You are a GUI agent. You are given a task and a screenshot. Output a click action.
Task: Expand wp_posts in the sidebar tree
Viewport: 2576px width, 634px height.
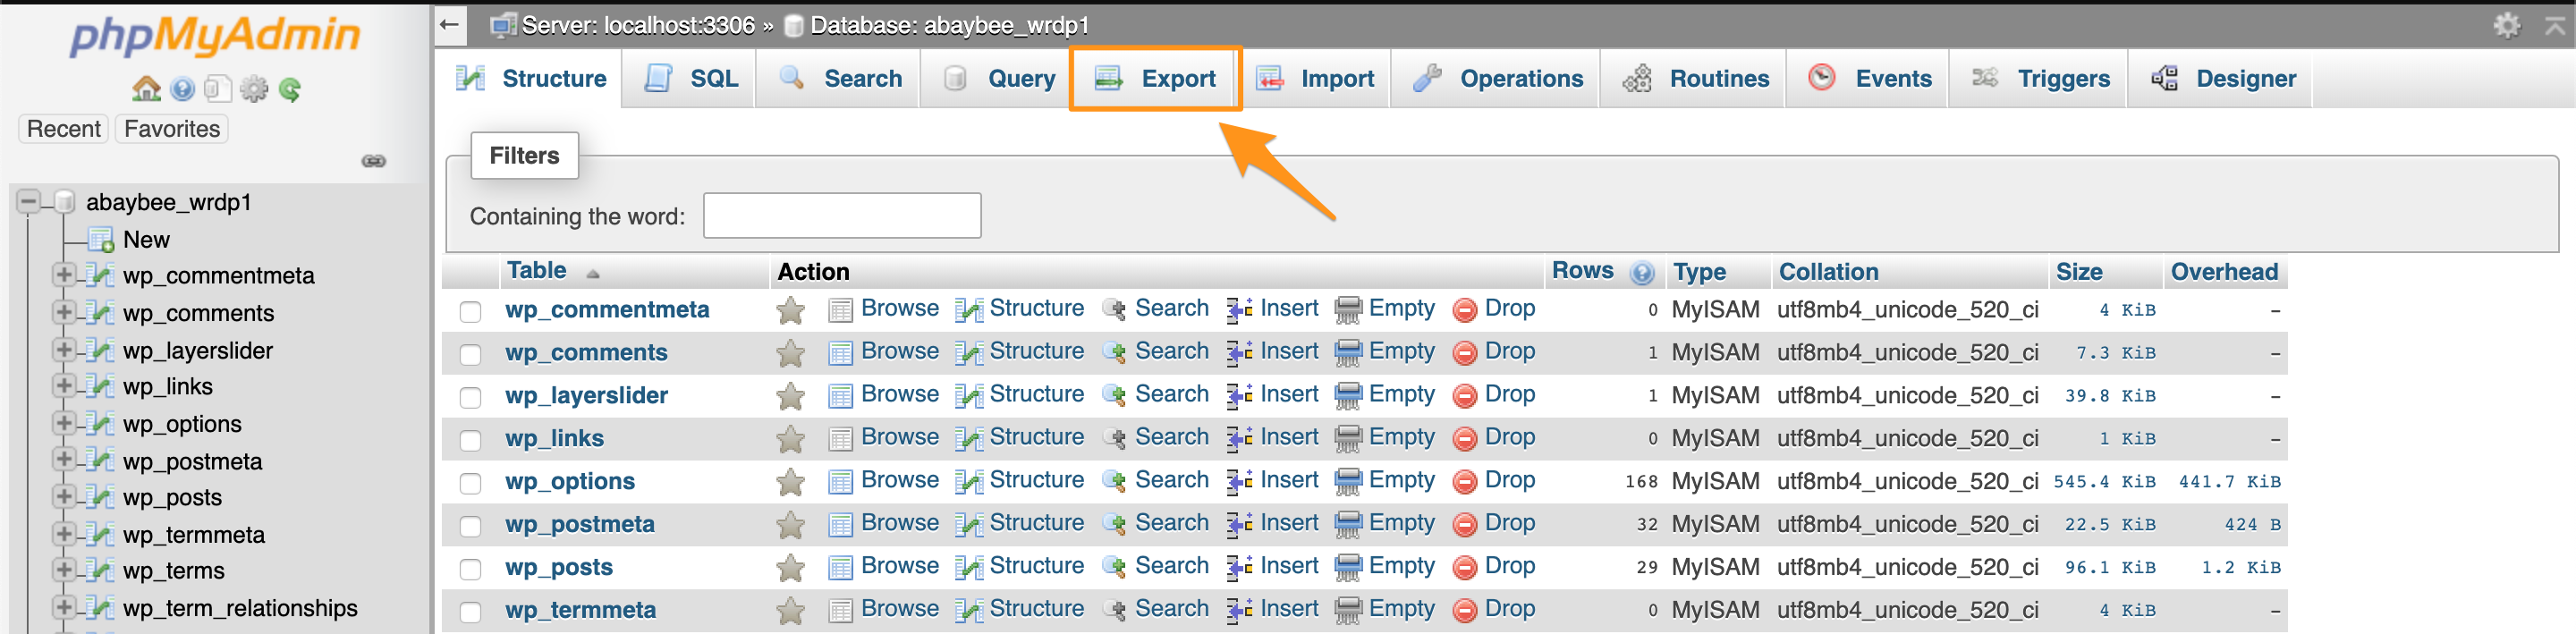[x=63, y=497]
